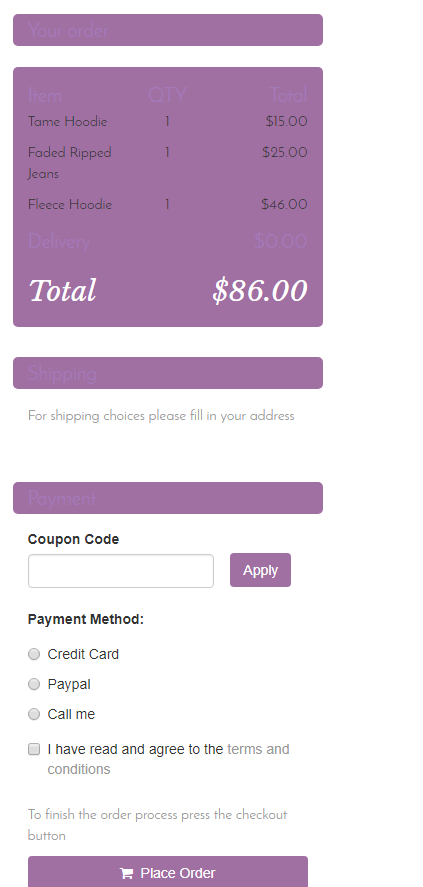Select the Credit Card payment option

tap(34, 654)
